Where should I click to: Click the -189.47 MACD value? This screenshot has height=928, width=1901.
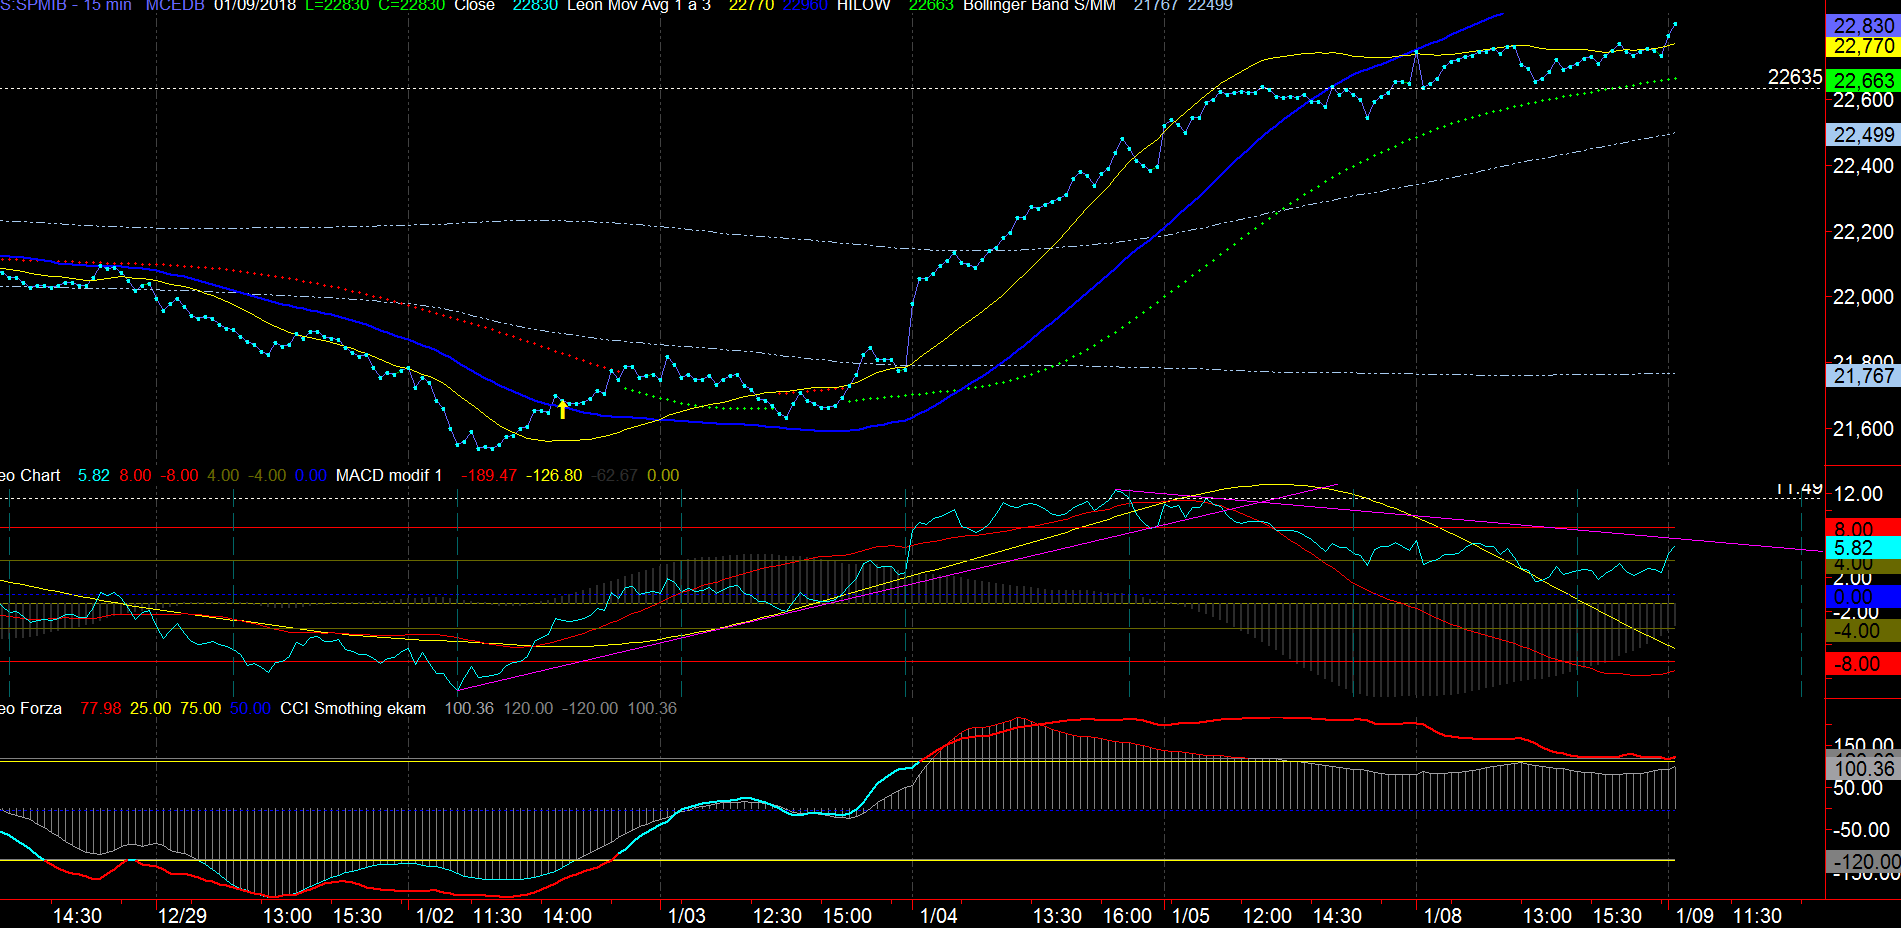[489, 475]
